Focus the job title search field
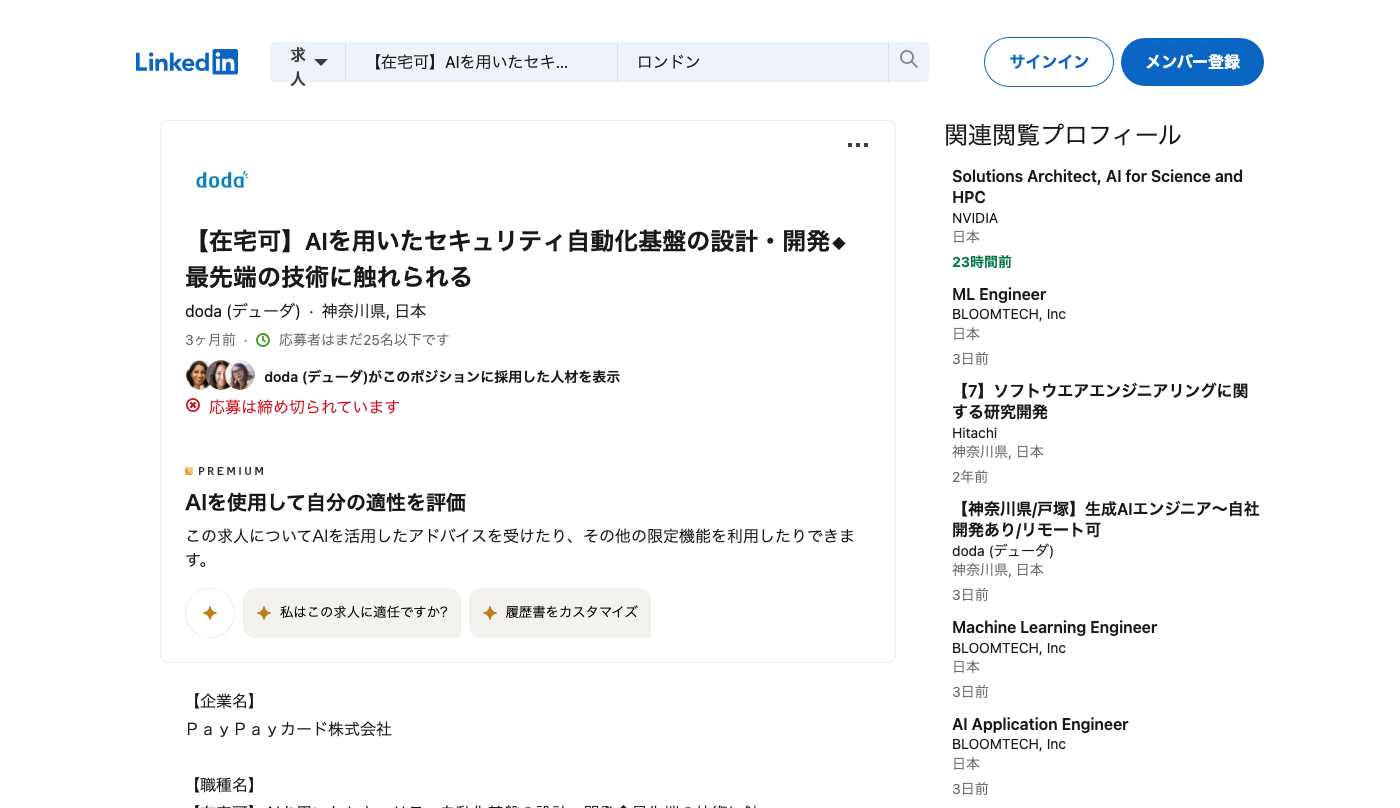Image resolution: width=1400 pixels, height=808 pixels. pos(482,62)
